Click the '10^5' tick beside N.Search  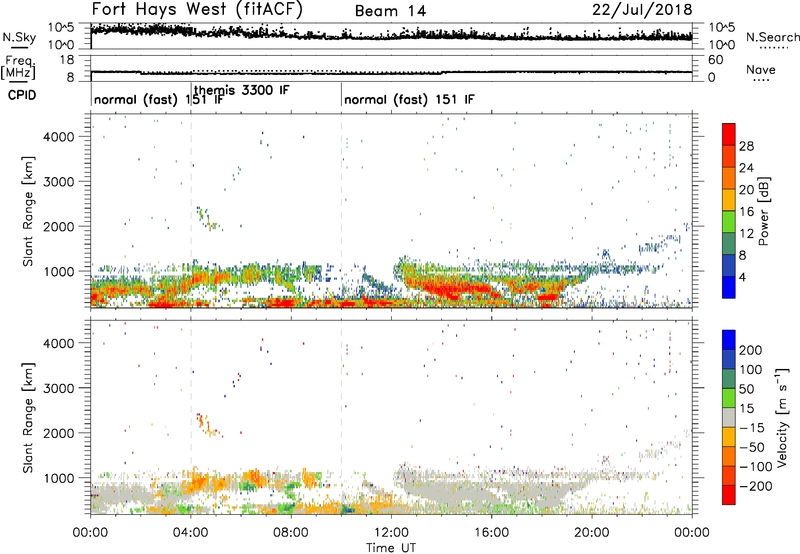pyautogui.click(x=722, y=27)
